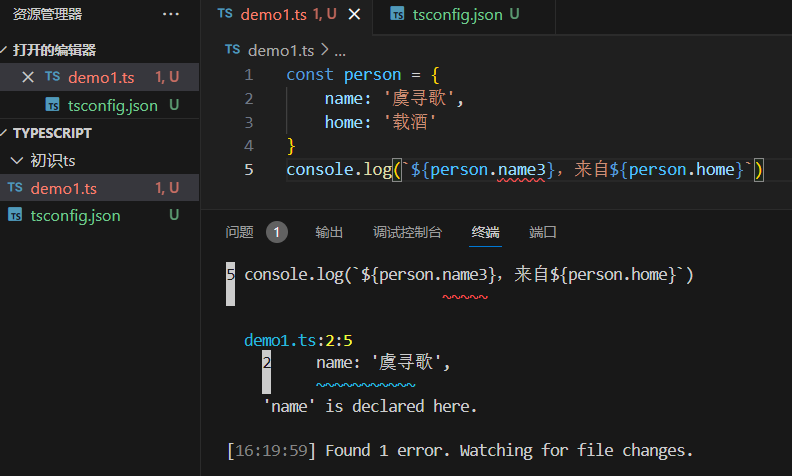Click "'name' is declared here." terminal text
Viewport: 792px width, 476px height.
click(371, 406)
